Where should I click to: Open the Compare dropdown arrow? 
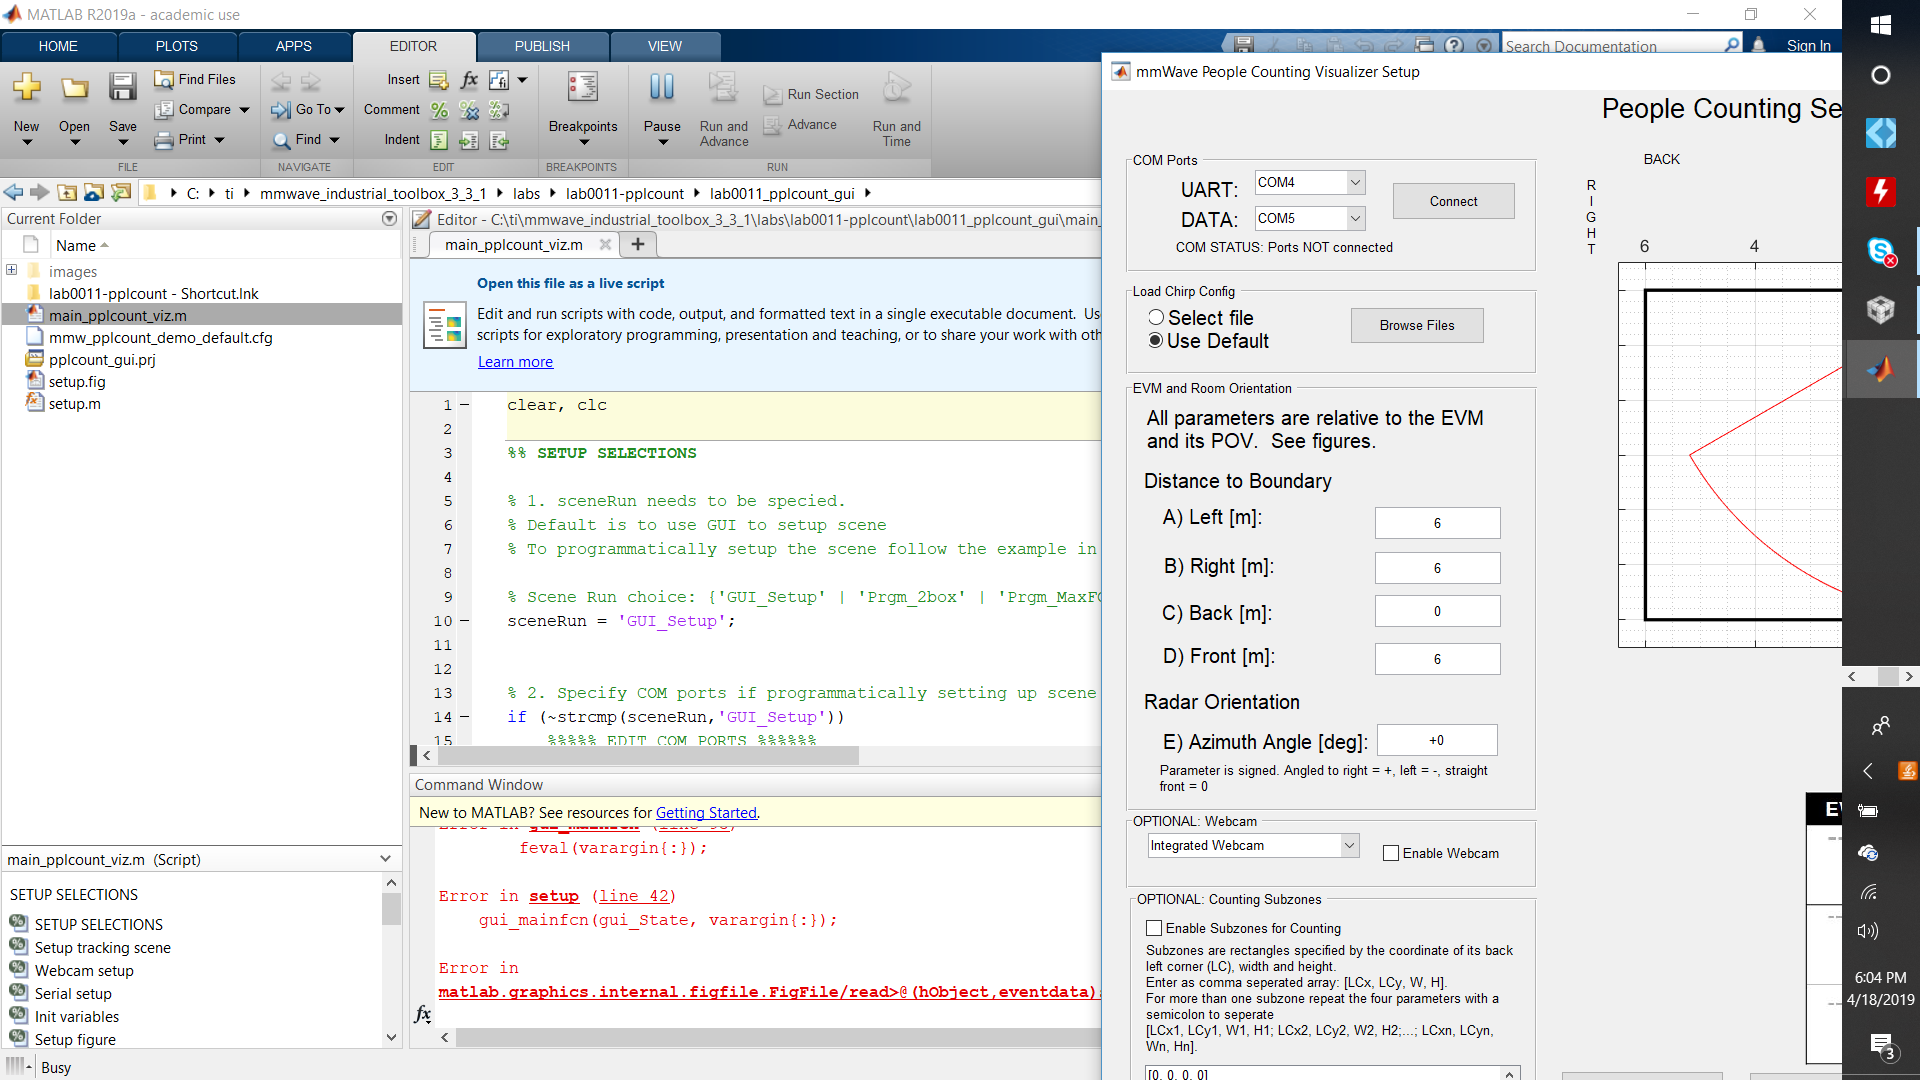point(244,110)
